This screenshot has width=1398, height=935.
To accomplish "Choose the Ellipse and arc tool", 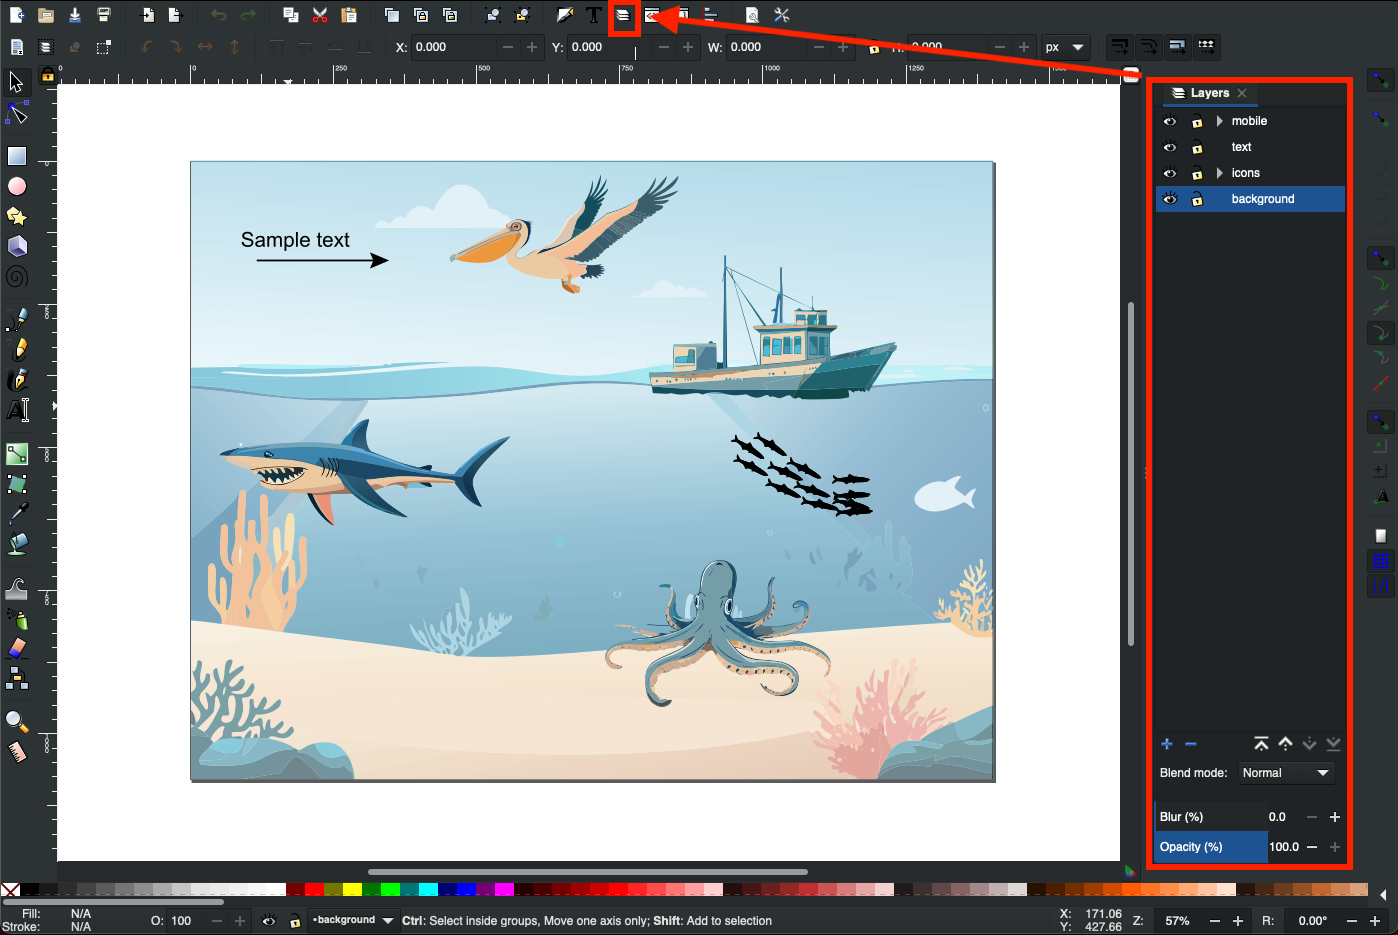I will click(x=15, y=185).
